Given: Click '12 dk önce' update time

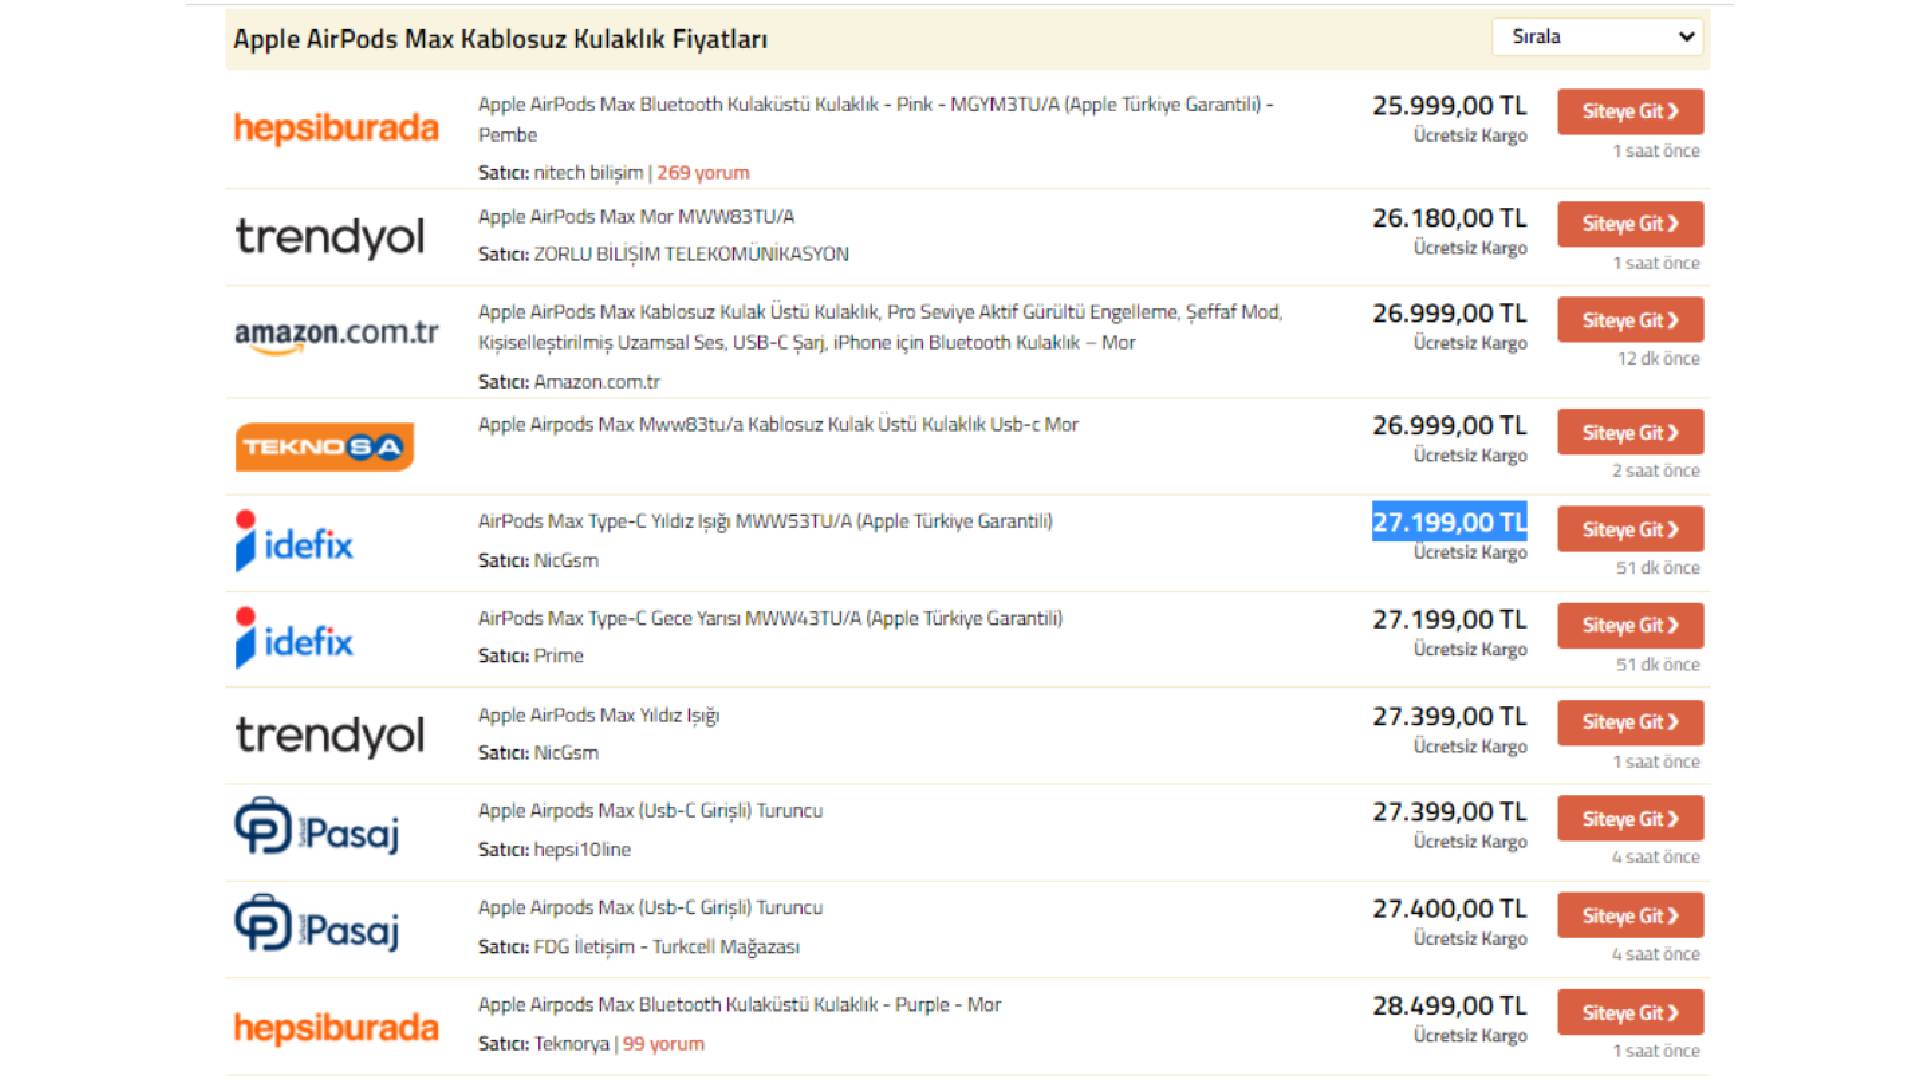Looking at the screenshot, I should pyautogui.click(x=1658, y=358).
